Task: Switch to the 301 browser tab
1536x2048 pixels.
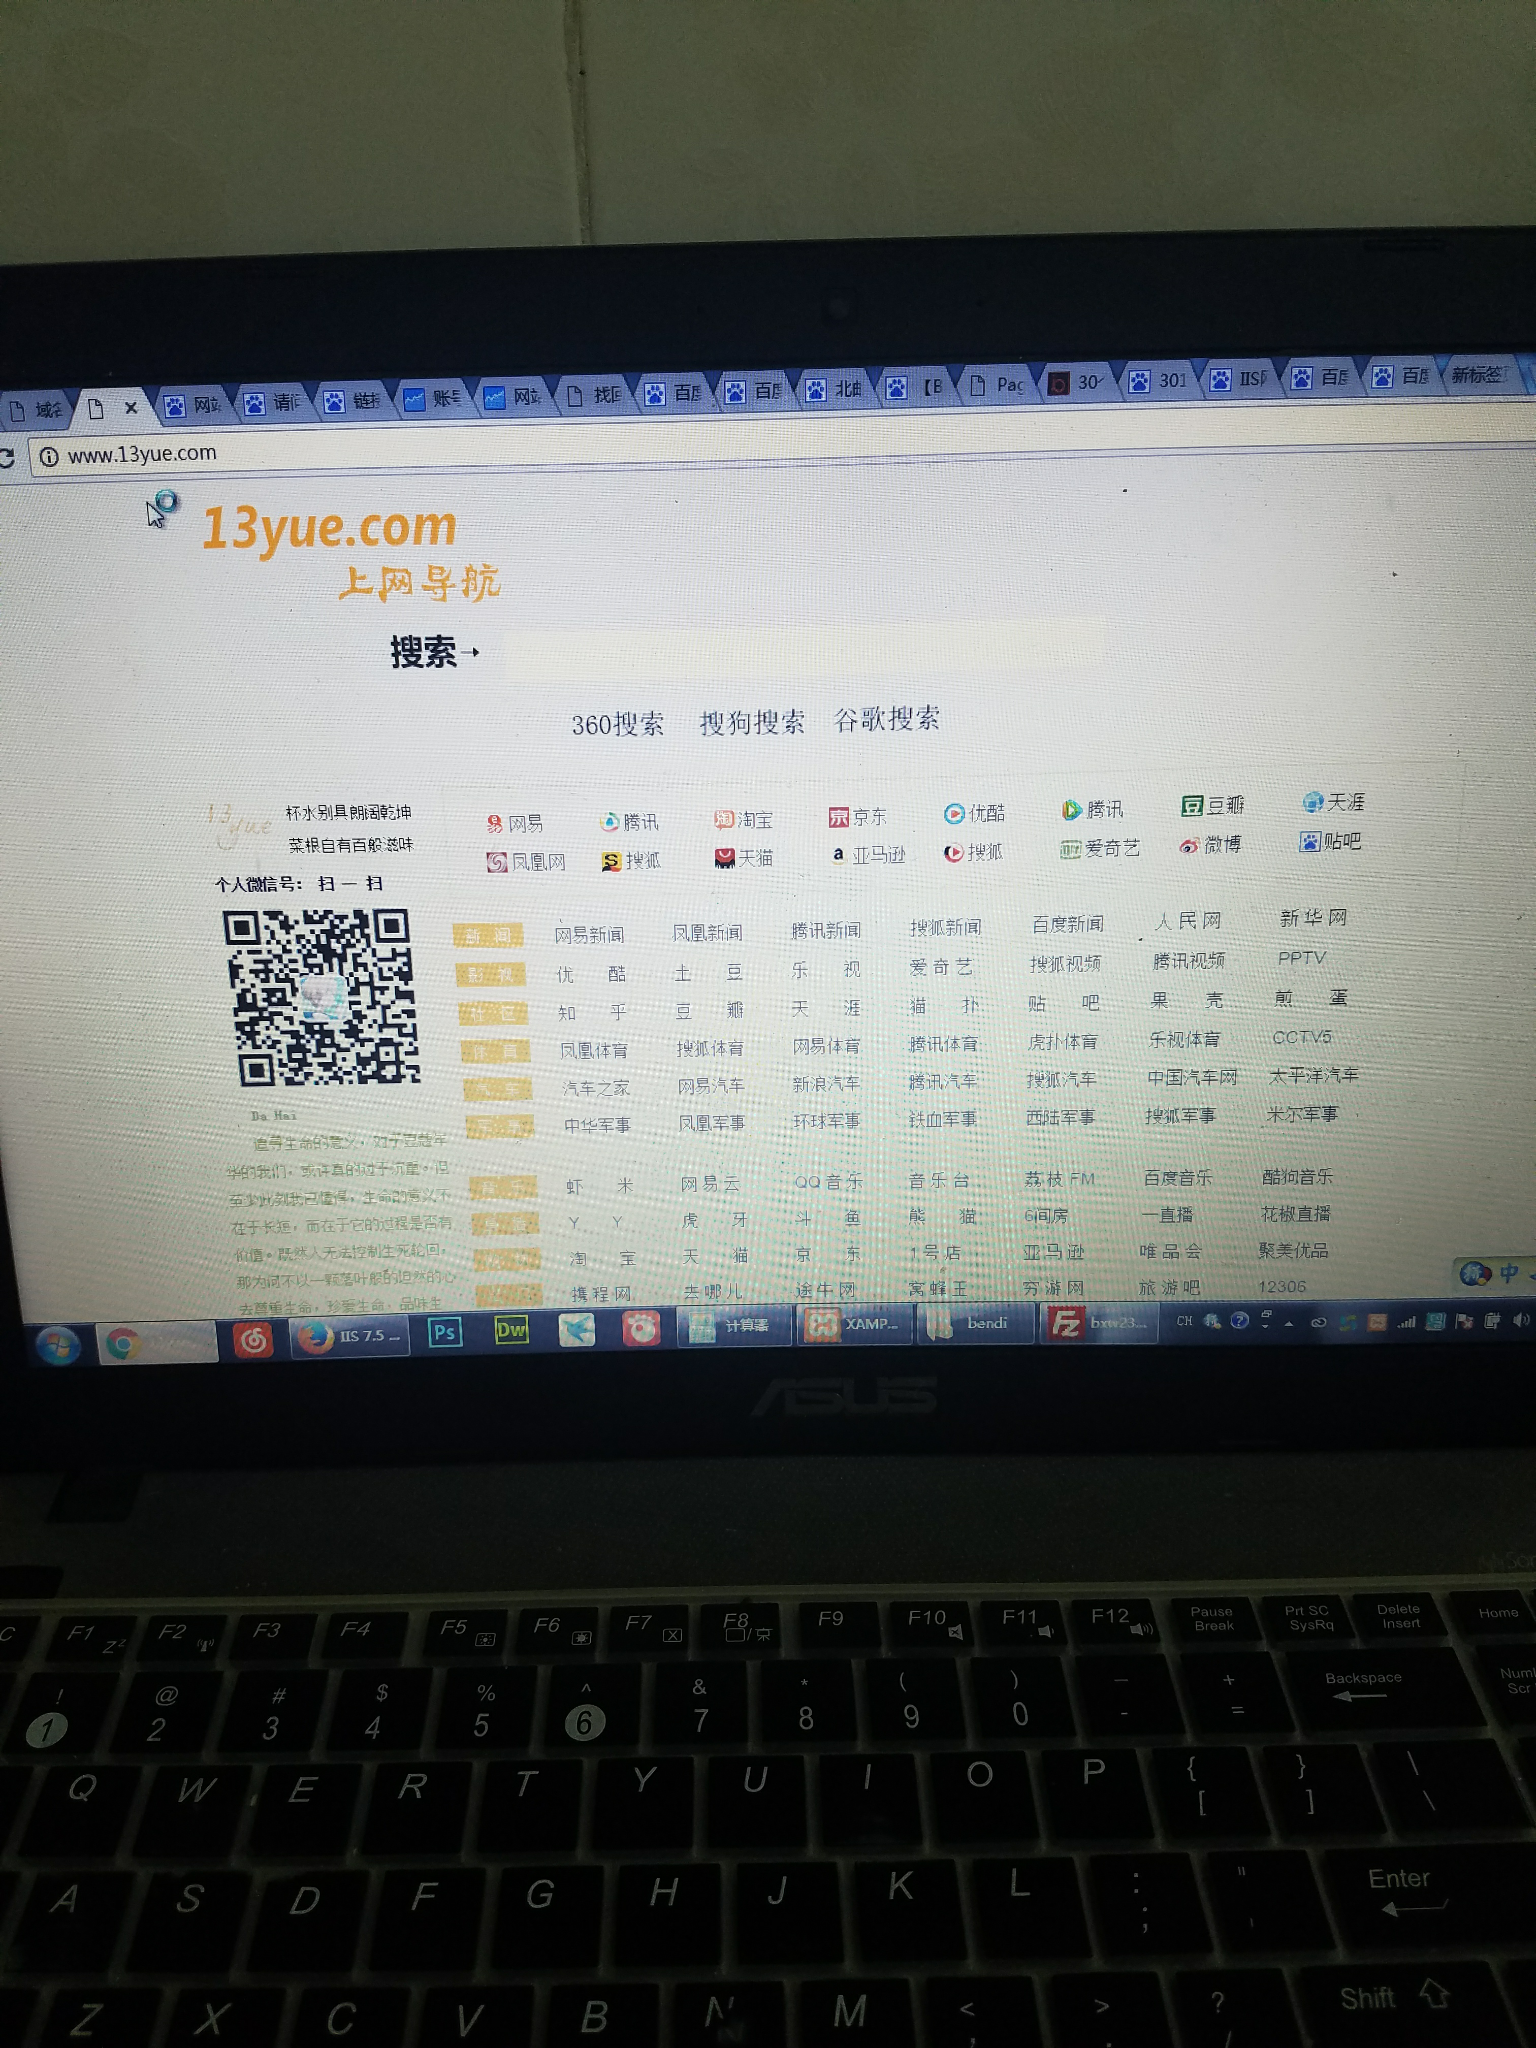Action: point(1161,381)
